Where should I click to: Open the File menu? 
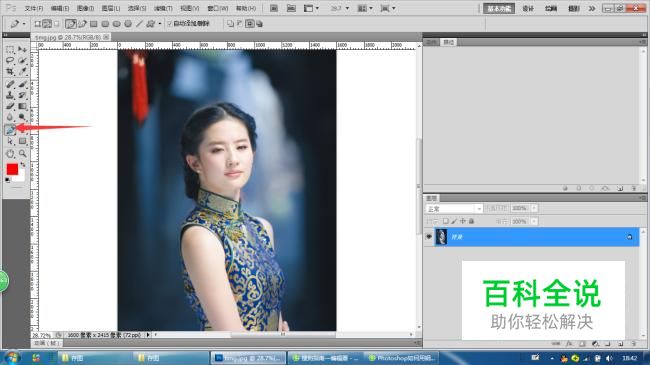pos(34,8)
